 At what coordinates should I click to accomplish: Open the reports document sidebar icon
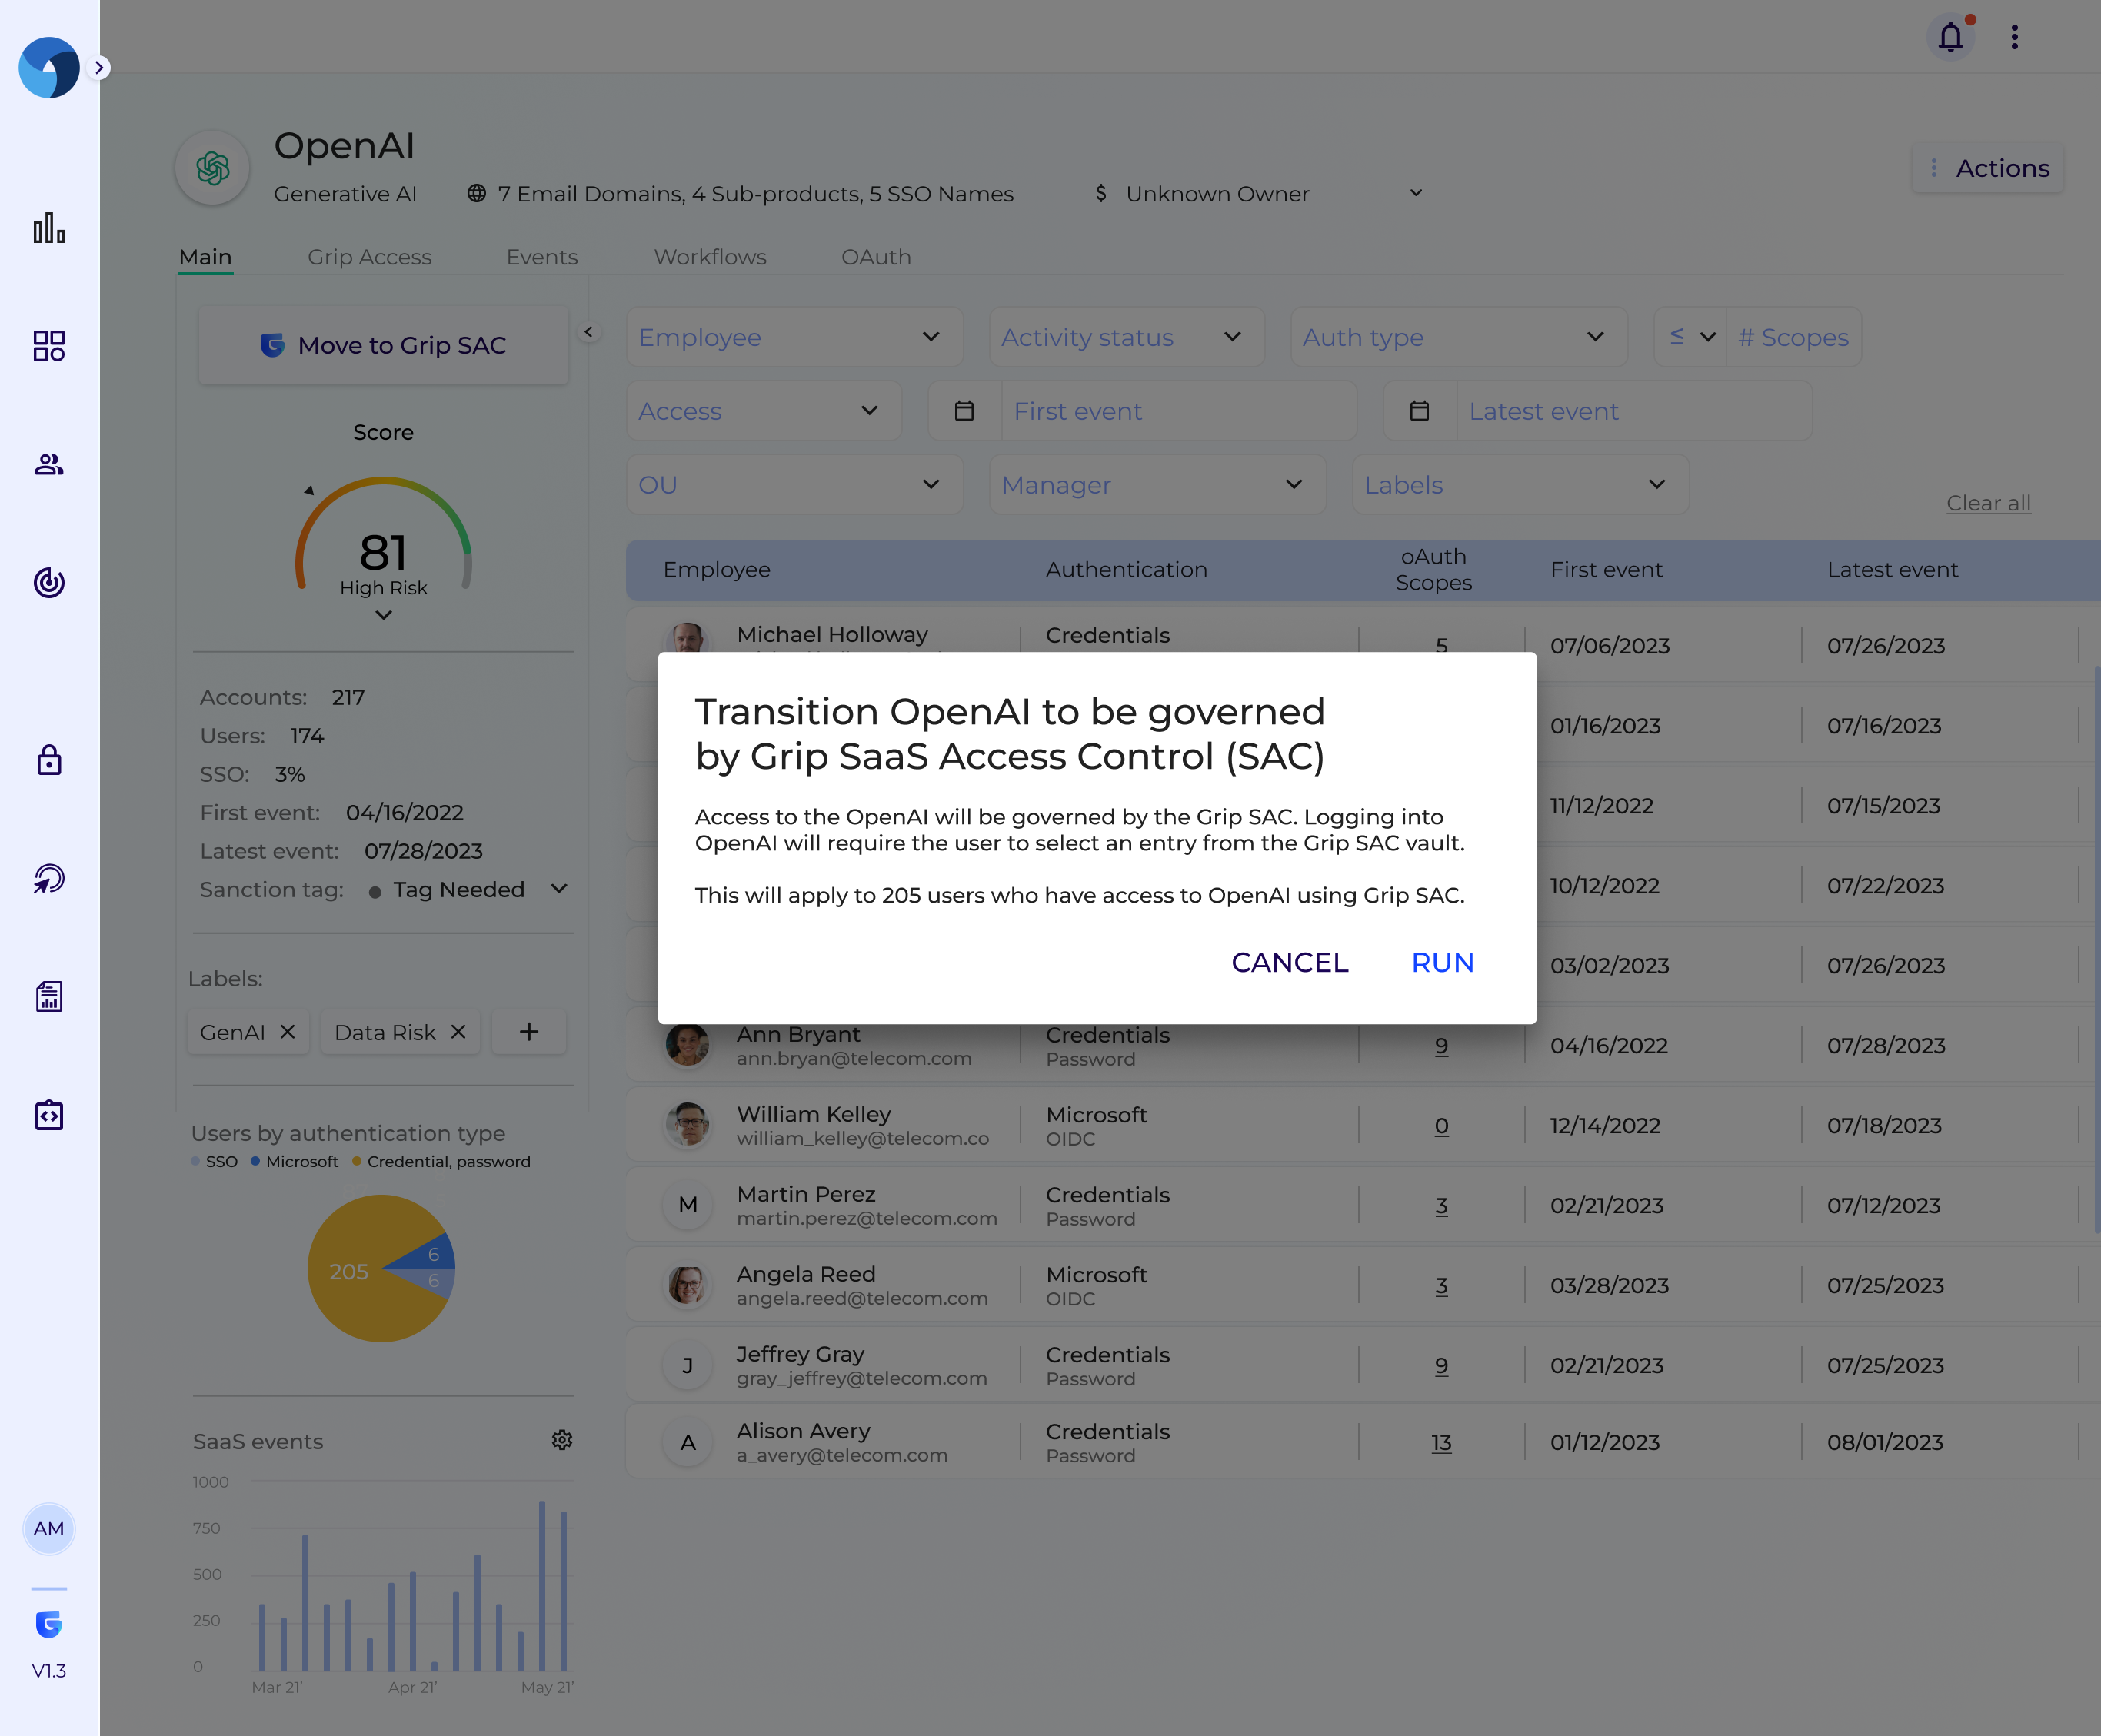(49, 996)
